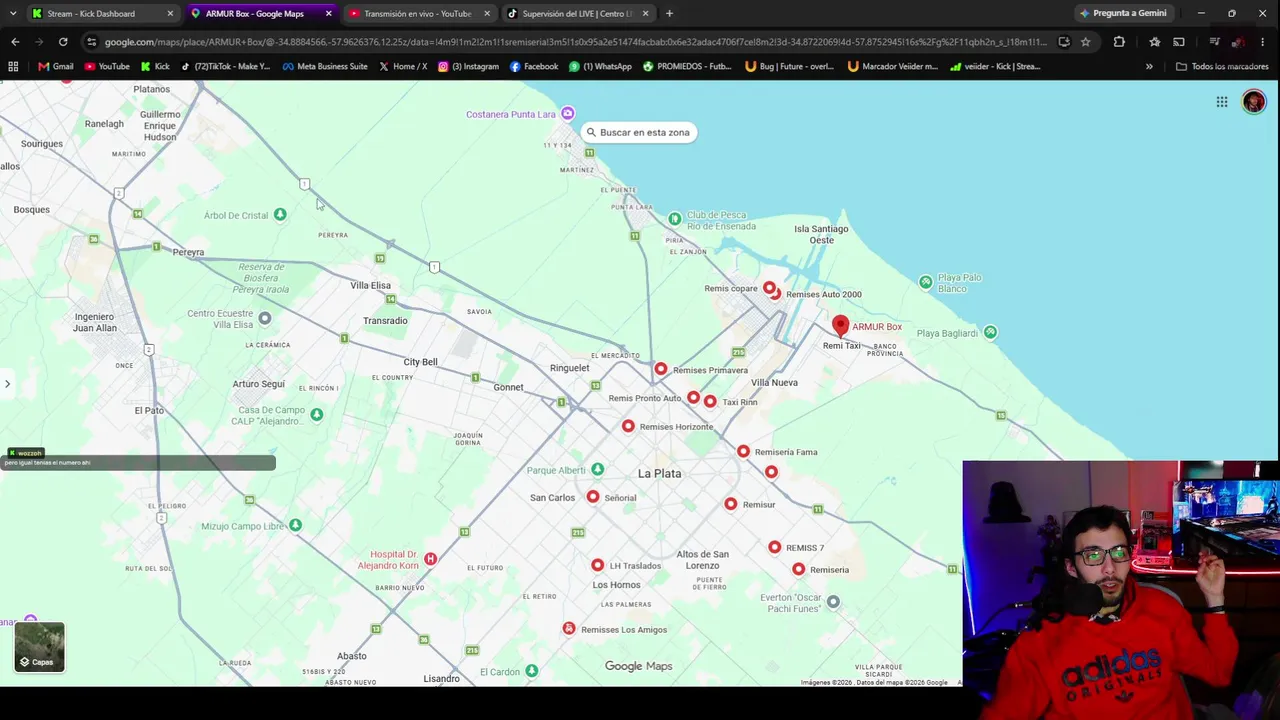Open the media controls icon
The height and width of the screenshot is (720, 1280).
1214,42
